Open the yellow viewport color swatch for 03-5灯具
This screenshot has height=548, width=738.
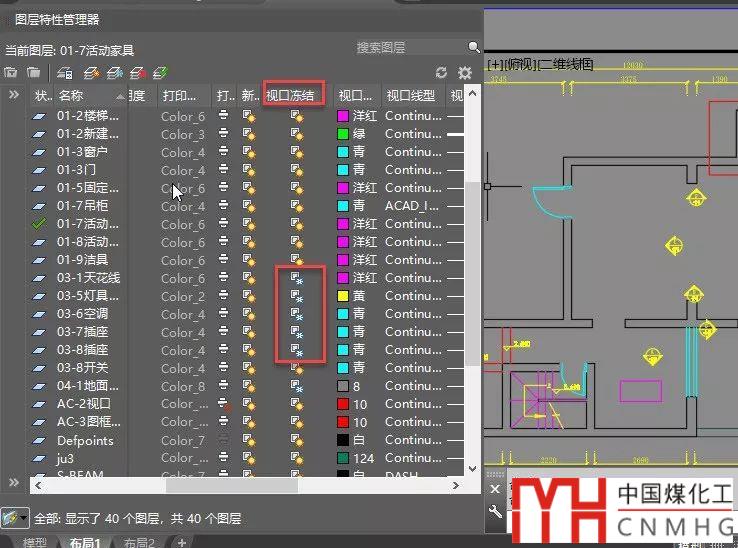[x=343, y=296]
